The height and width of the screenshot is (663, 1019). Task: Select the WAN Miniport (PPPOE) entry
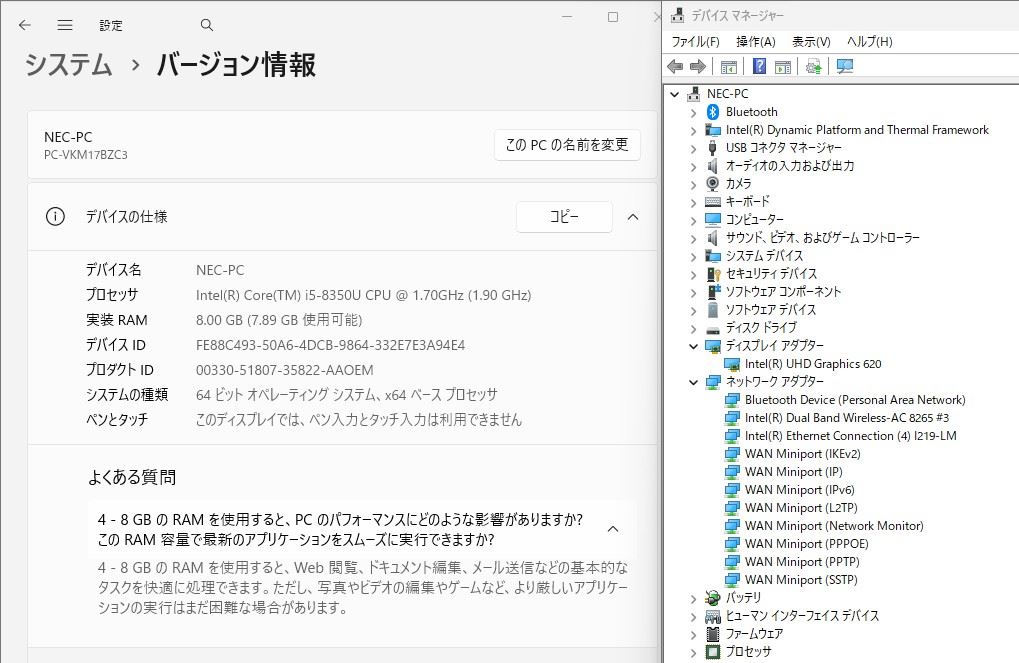coord(806,544)
